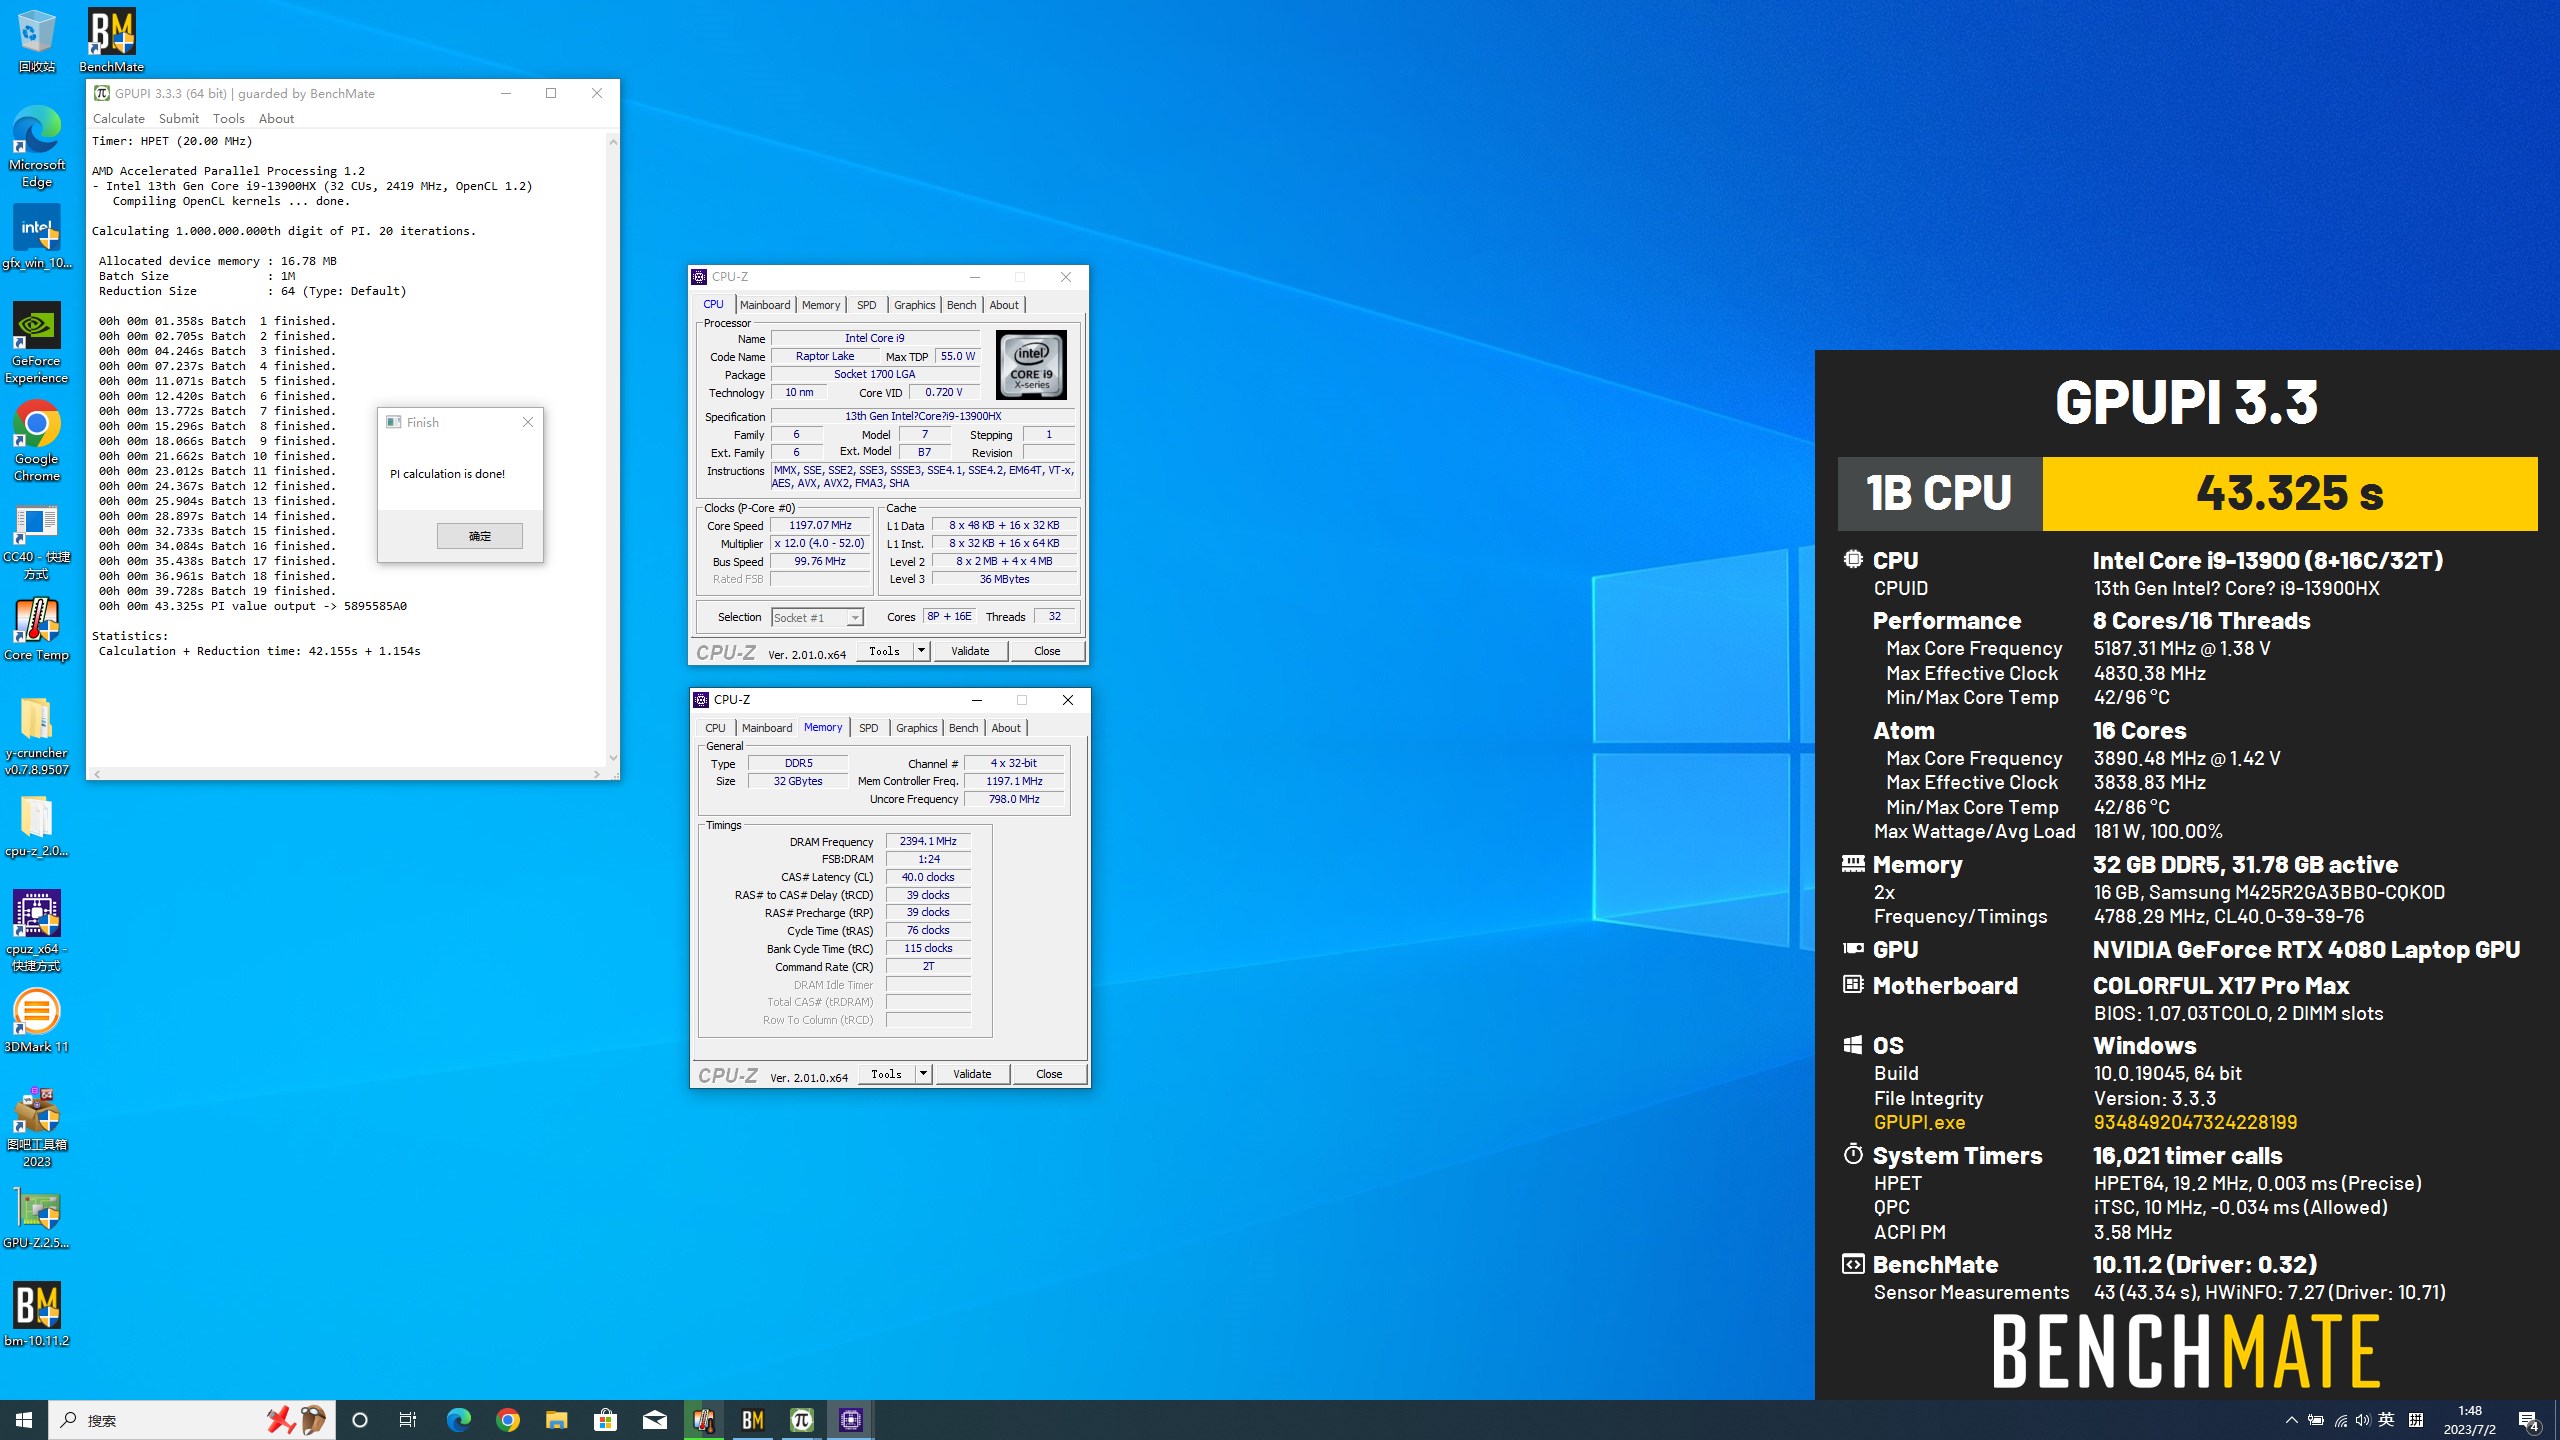Click Close button in upper CPU-Z window

pyautogui.click(x=1047, y=651)
